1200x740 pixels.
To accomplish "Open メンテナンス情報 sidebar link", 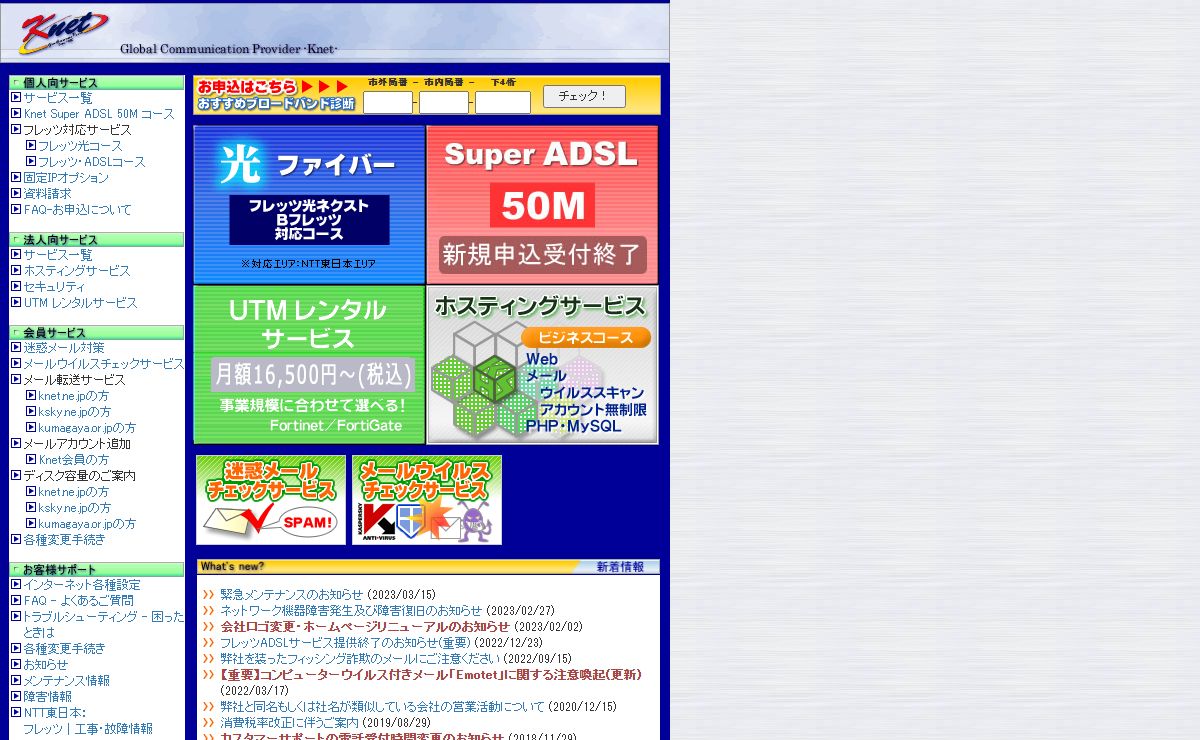I will [x=67, y=681].
